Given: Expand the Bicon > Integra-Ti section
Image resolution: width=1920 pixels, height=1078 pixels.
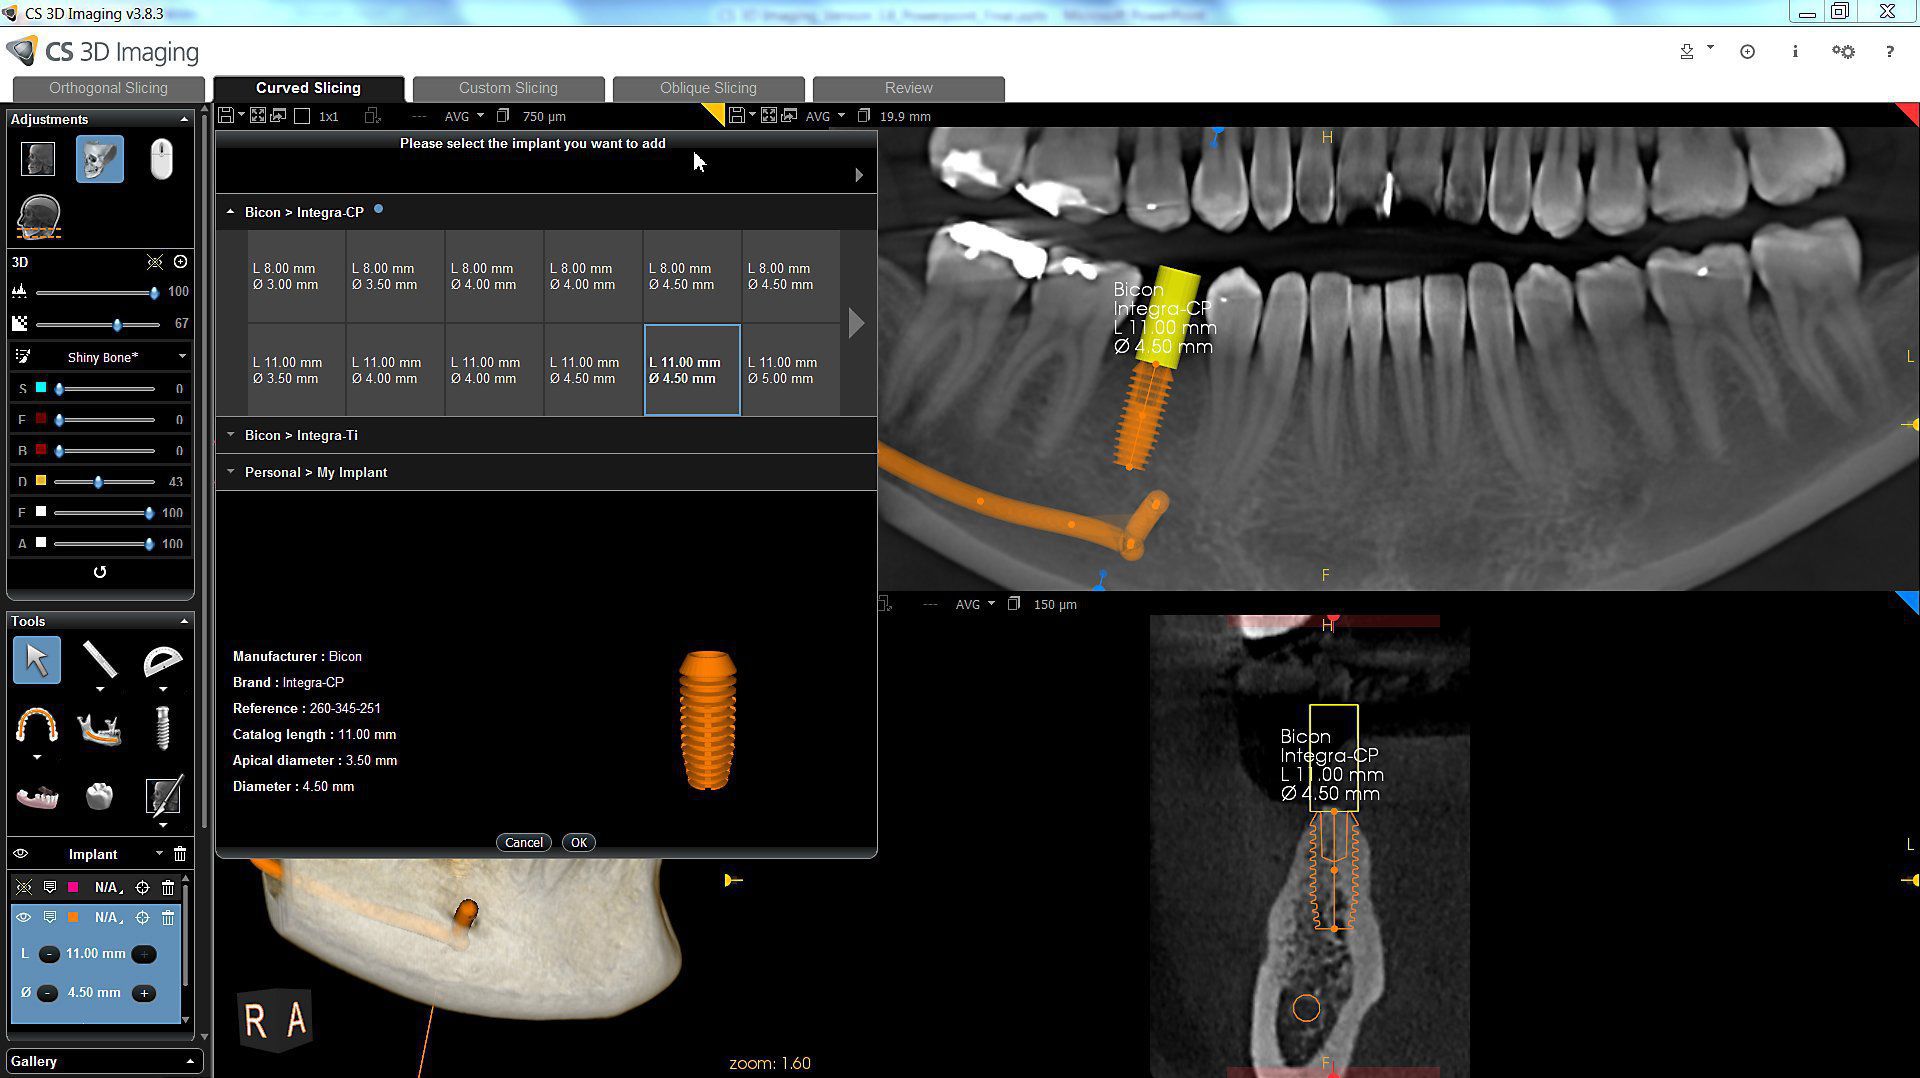Looking at the screenshot, I should [231, 435].
